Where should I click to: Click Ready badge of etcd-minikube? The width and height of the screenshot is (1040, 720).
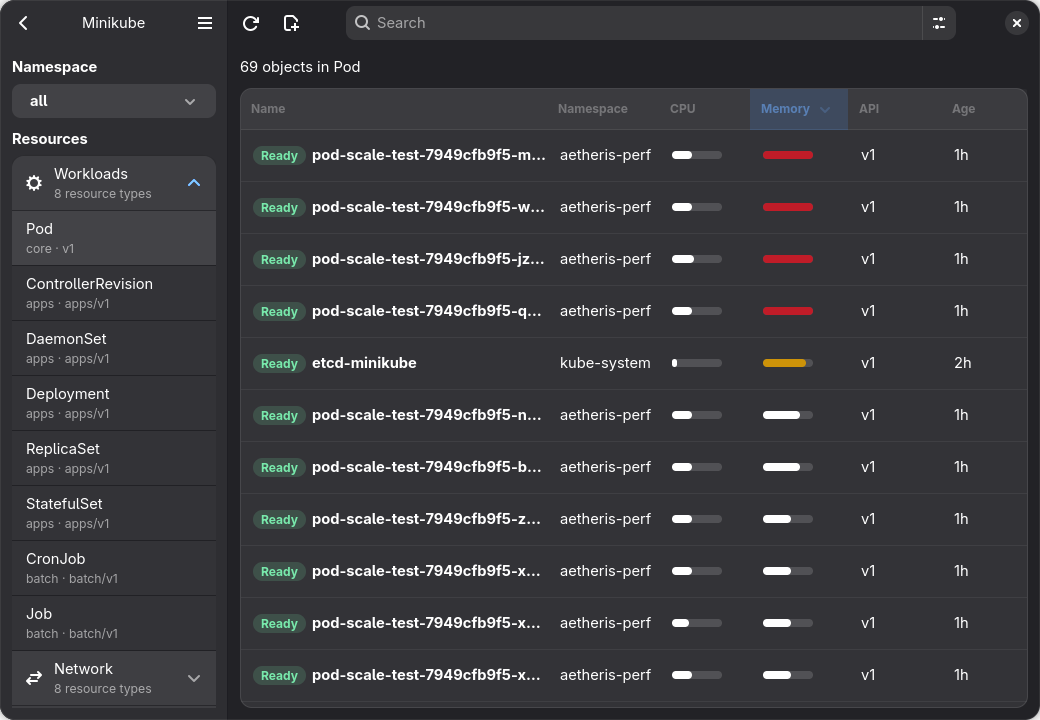pyautogui.click(x=279, y=363)
